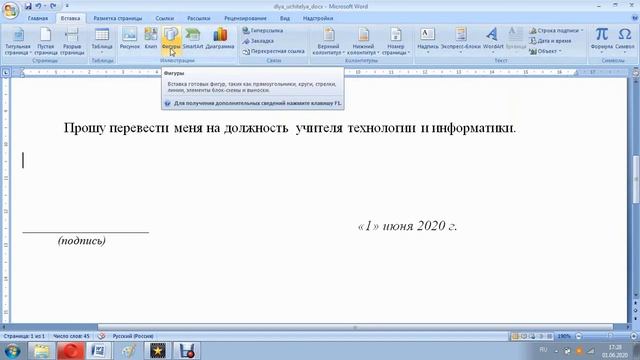Screen dimensions: 640x360
Task: Select the Вставка ribbon tab
Action: [x=70, y=18]
